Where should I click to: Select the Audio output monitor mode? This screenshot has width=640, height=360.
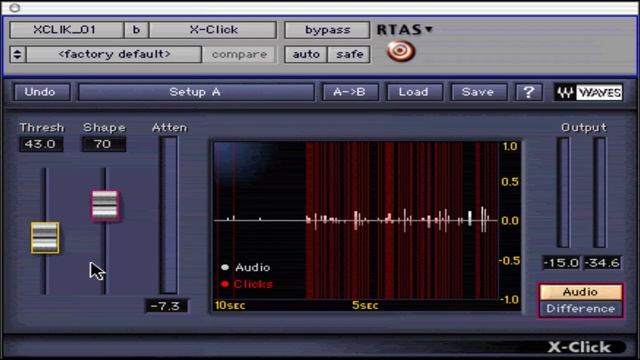[x=580, y=292]
